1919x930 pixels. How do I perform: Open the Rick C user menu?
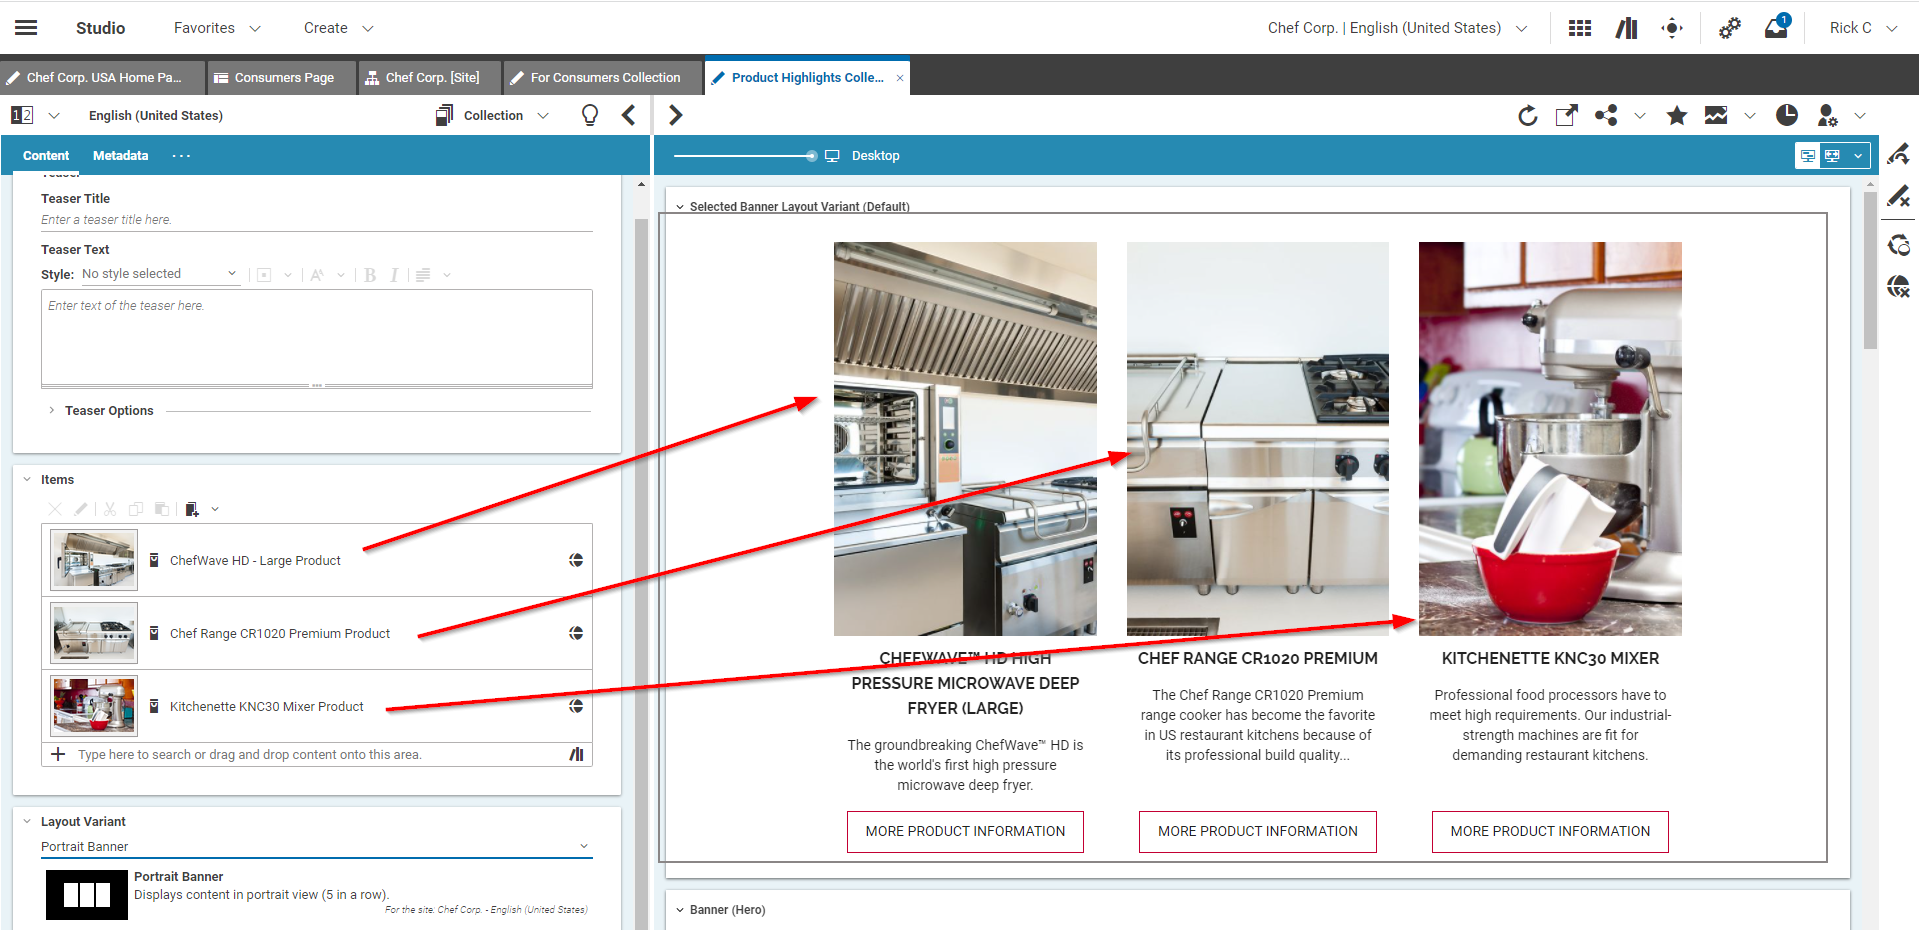coord(1863,28)
